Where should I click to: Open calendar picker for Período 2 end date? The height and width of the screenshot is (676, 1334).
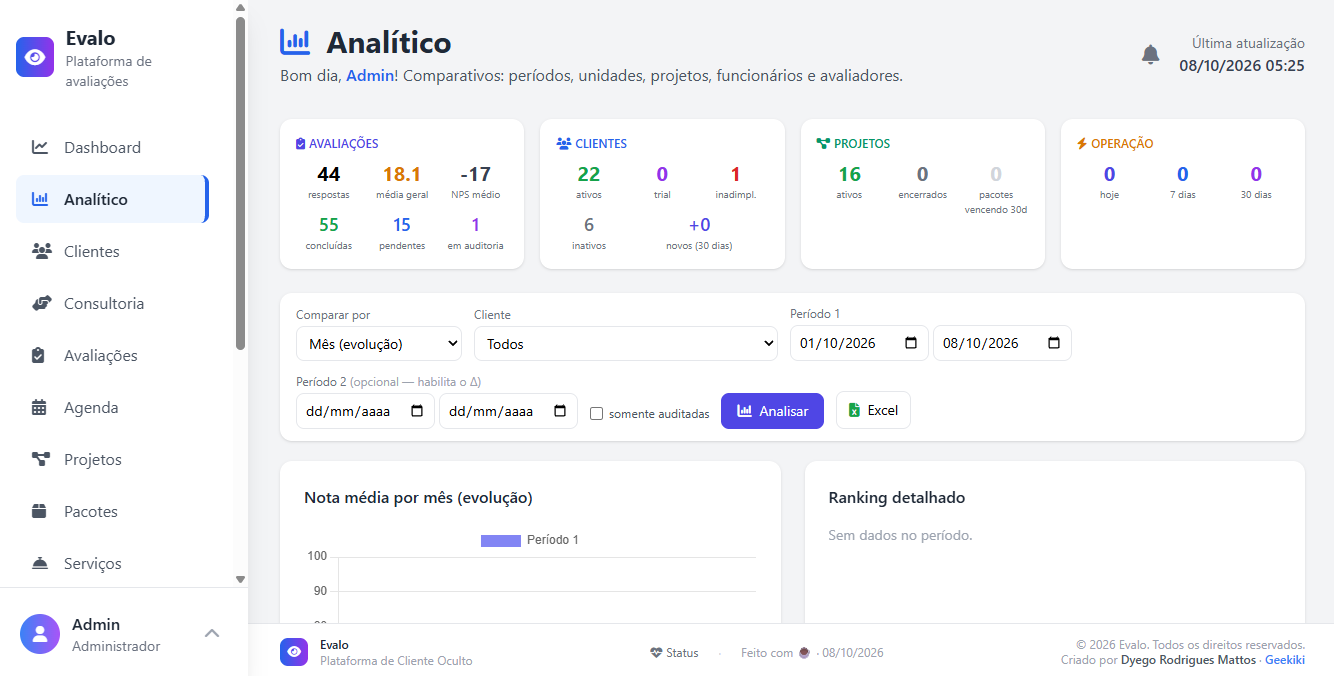pyautogui.click(x=560, y=411)
